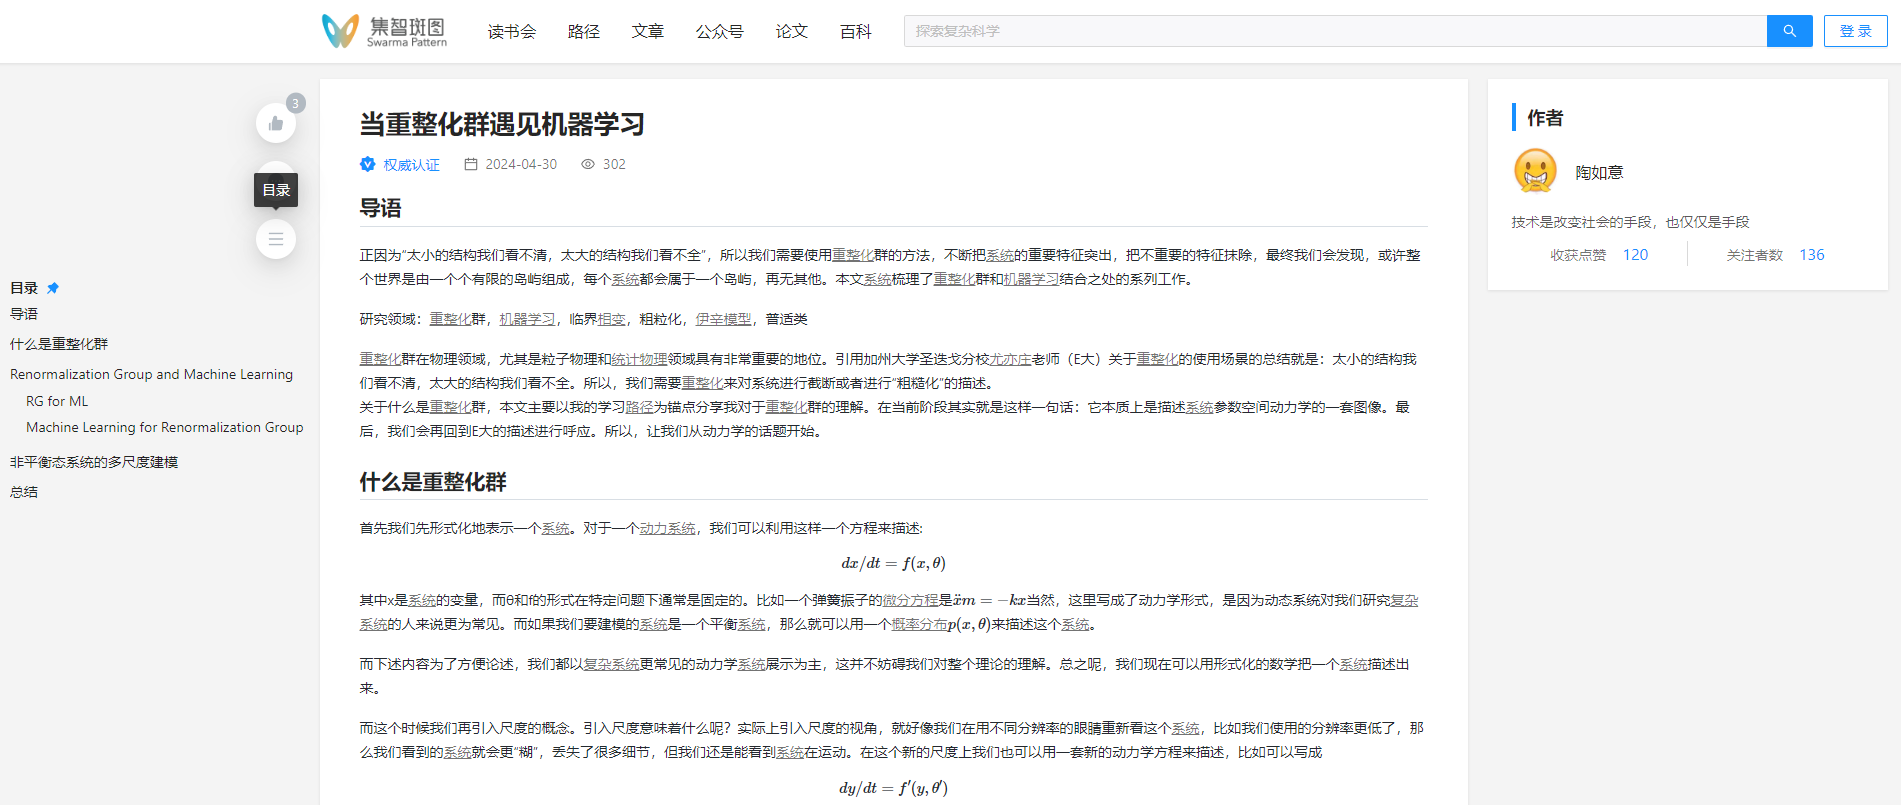
Task: Open author 陶如意 profile link
Action: click(1599, 172)
